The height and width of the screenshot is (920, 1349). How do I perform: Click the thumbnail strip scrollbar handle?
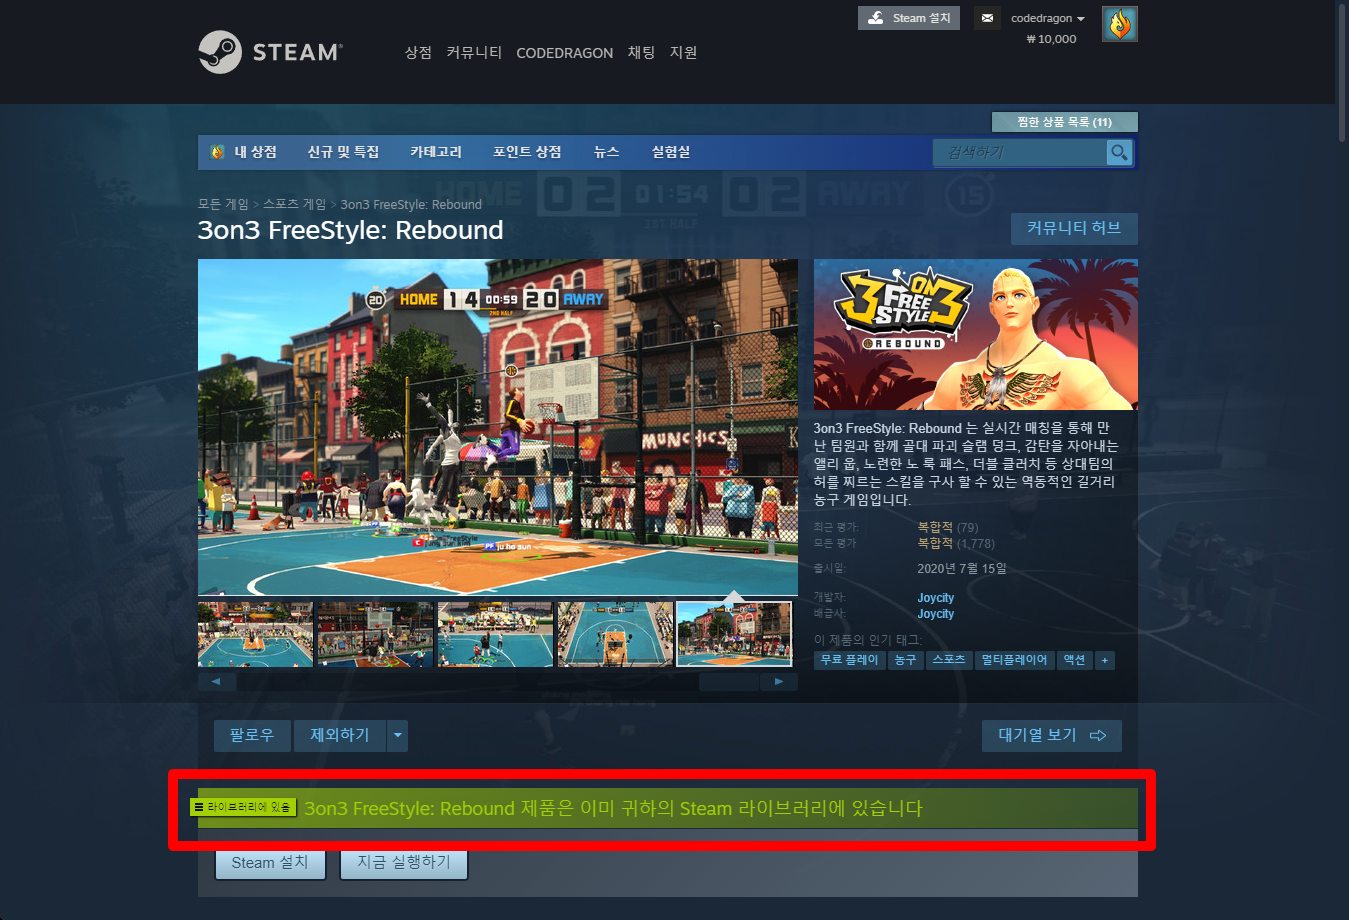730,682
